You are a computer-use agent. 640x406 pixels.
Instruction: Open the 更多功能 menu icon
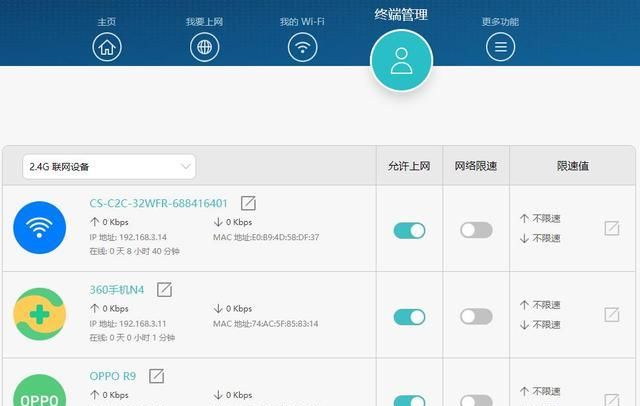coord(500,47)
